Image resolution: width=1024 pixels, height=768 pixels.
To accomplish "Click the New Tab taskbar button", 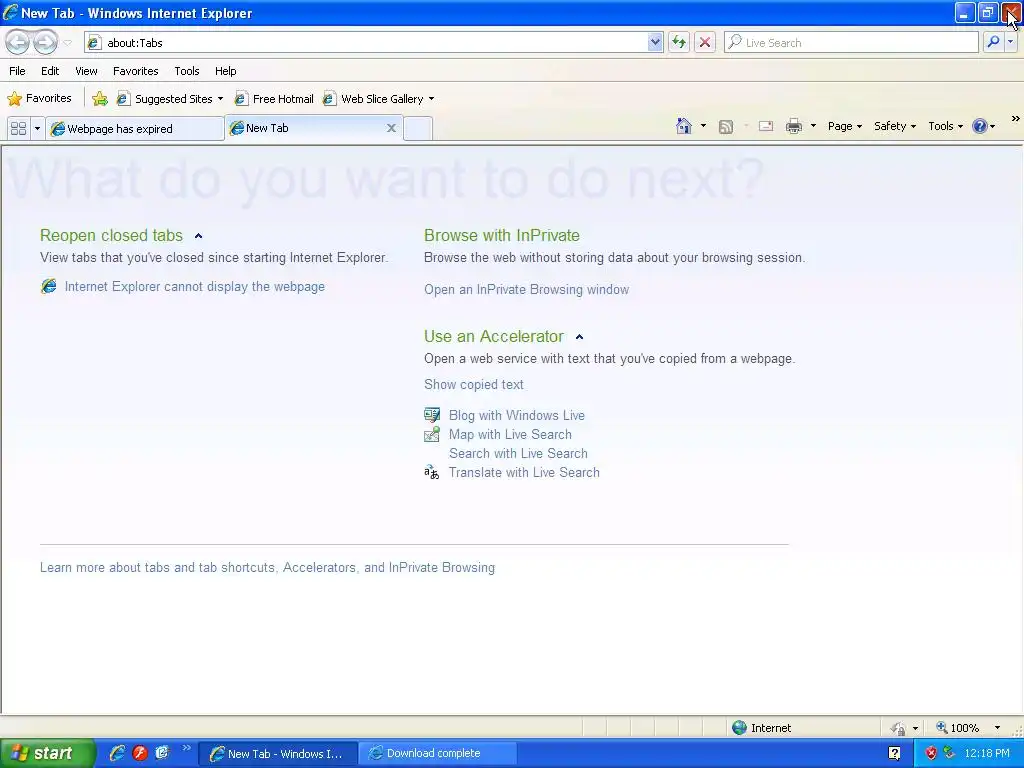I will pos(279,754).
